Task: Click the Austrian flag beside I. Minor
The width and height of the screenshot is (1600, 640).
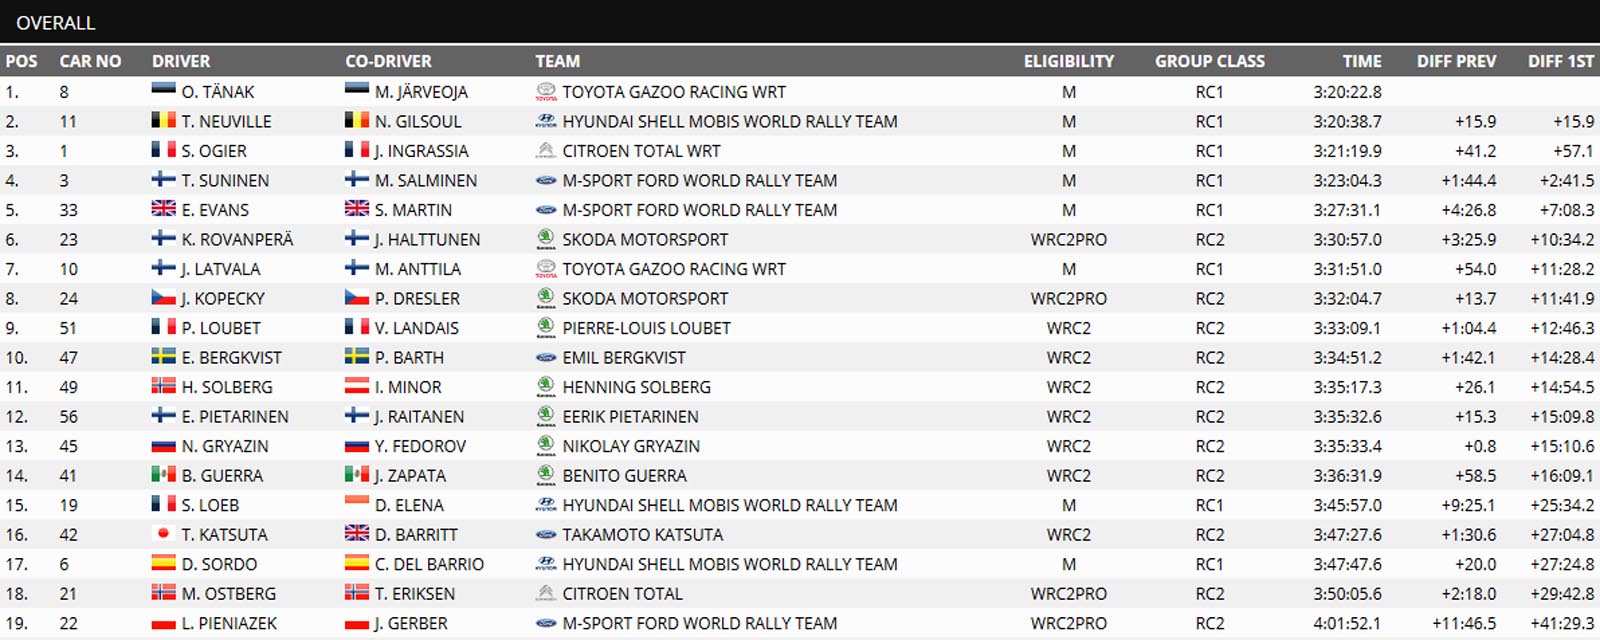Action: click(x=357, y=385)
